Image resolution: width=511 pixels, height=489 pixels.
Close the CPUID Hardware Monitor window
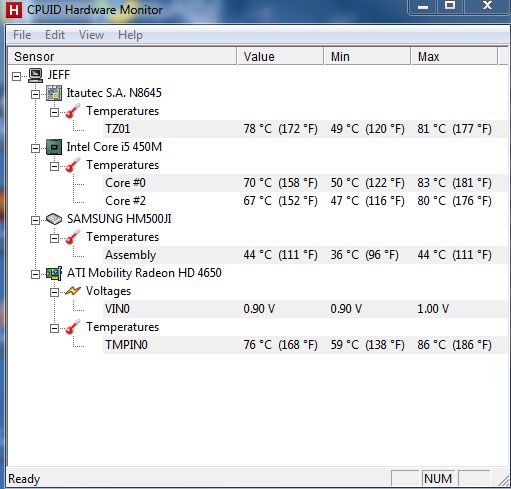pyautogui.click(x=487, y=6)
